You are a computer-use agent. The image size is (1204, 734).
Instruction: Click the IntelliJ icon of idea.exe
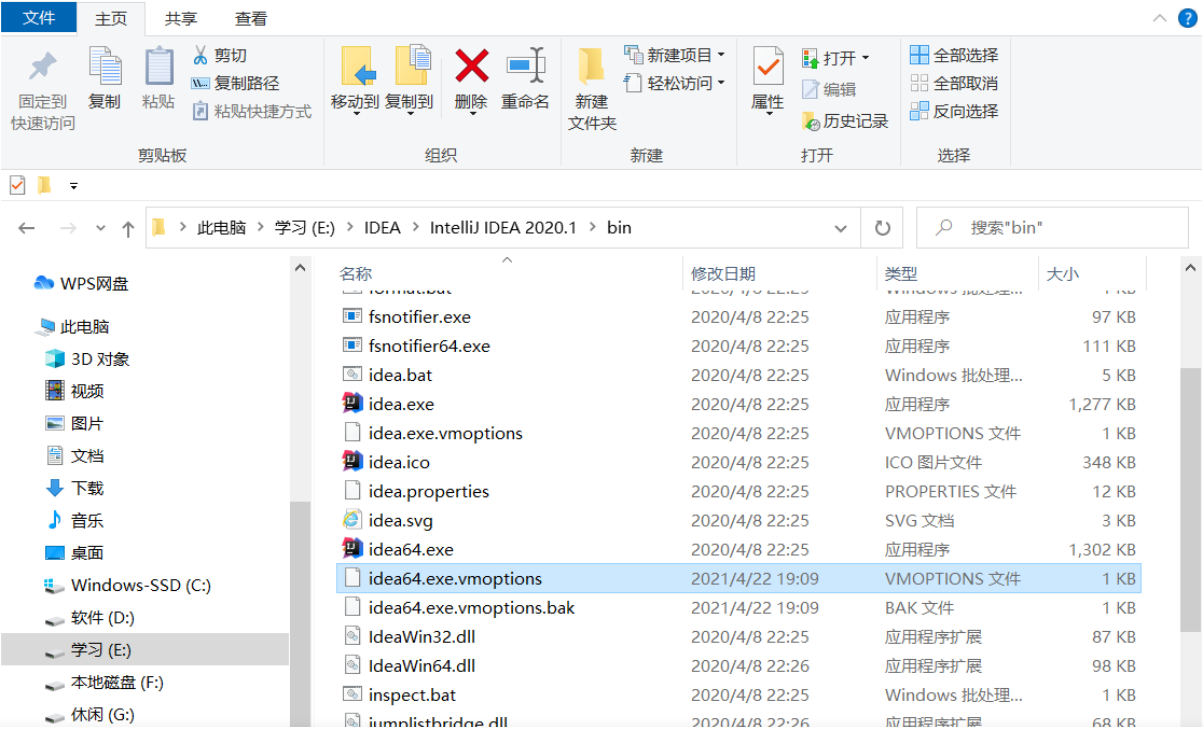[x=351, y=404]
